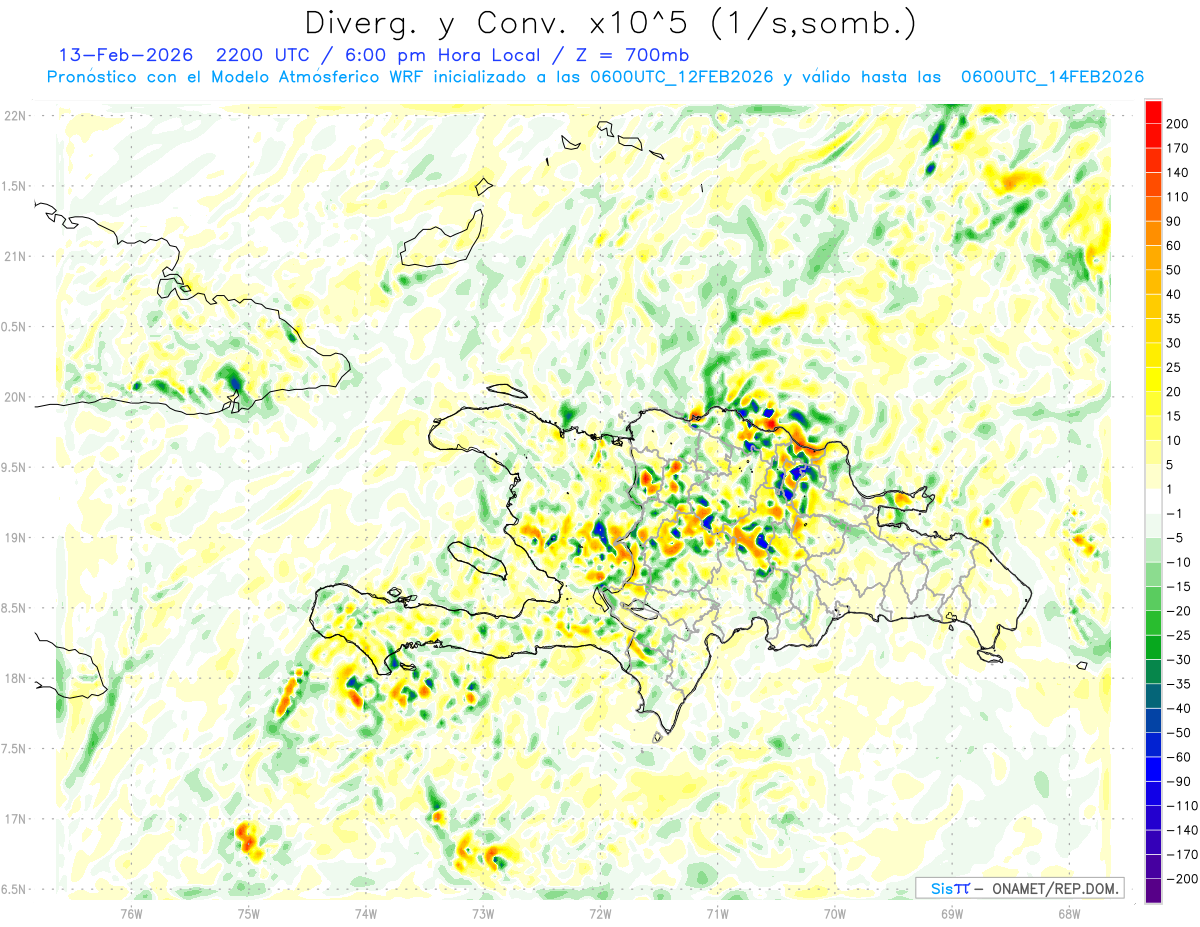Click the positive 90 color scale label
1200x927 pixels.
(x=1174, y=221)
